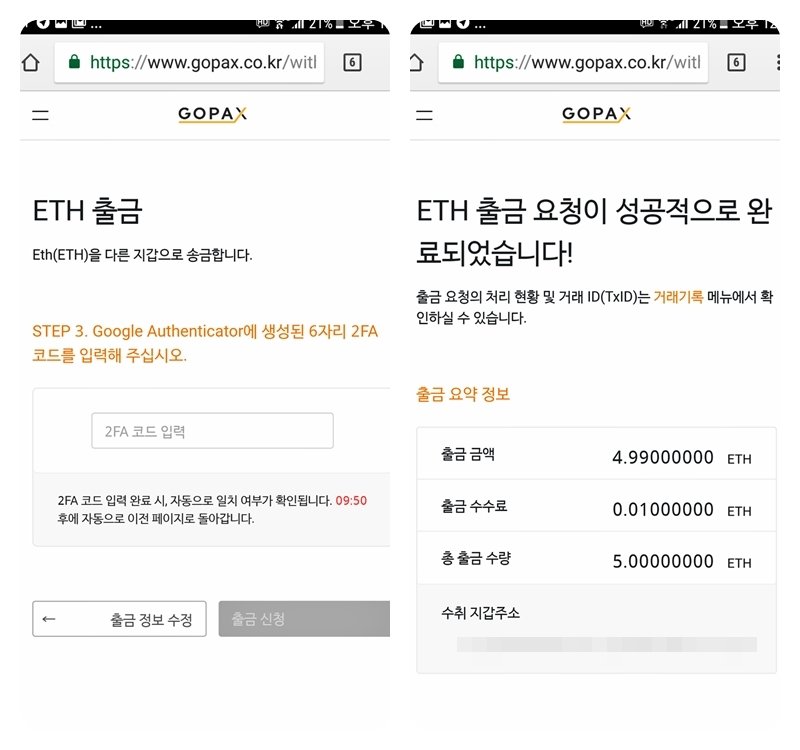Tap the 총 출금 수량 5.00000000 row

tap(596, 559)
